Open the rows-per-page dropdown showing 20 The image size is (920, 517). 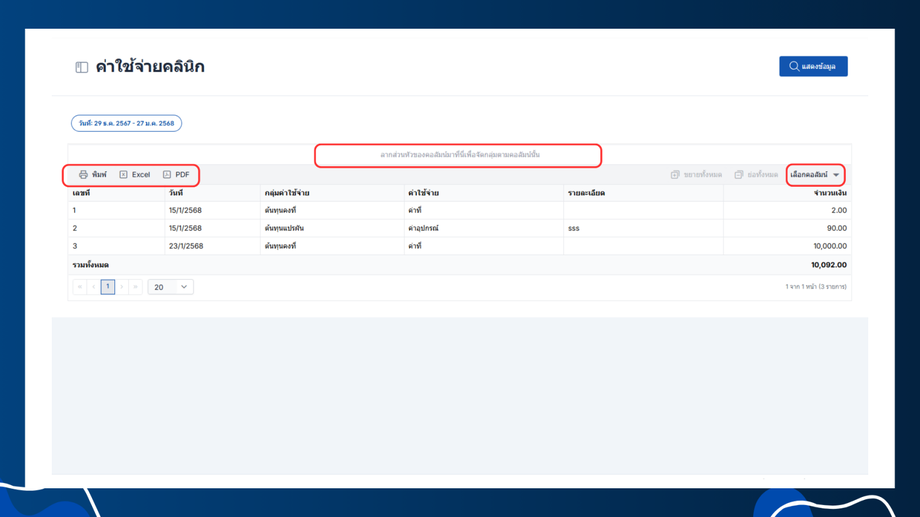tap(170, 287)
